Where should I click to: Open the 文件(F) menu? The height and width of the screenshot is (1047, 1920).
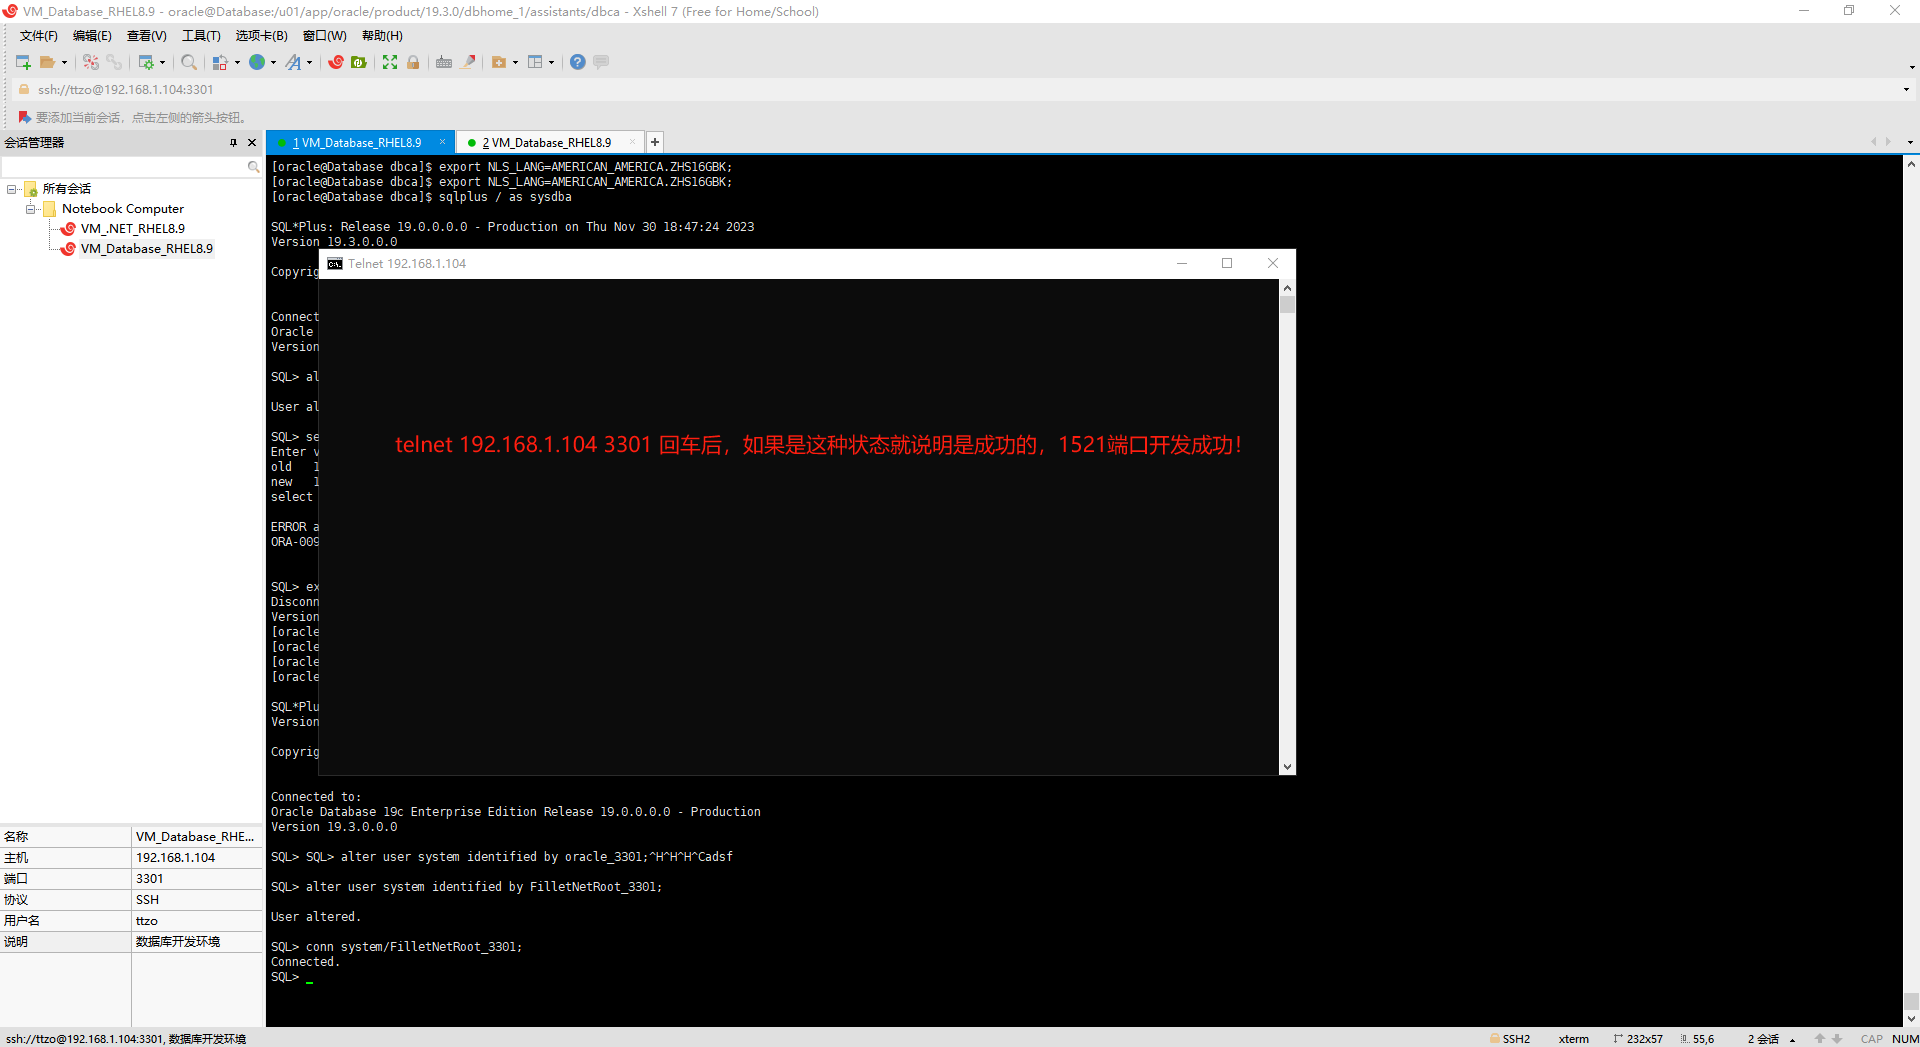38,36
